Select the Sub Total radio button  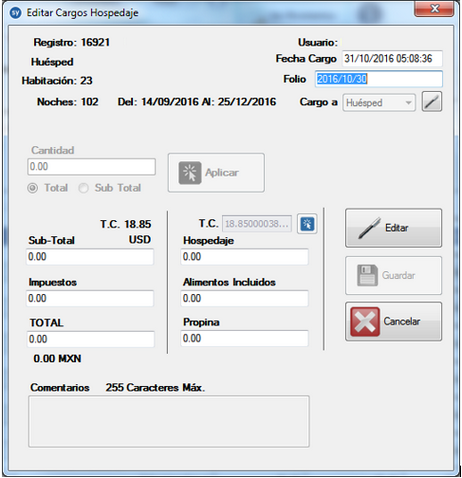click(83, 188)
